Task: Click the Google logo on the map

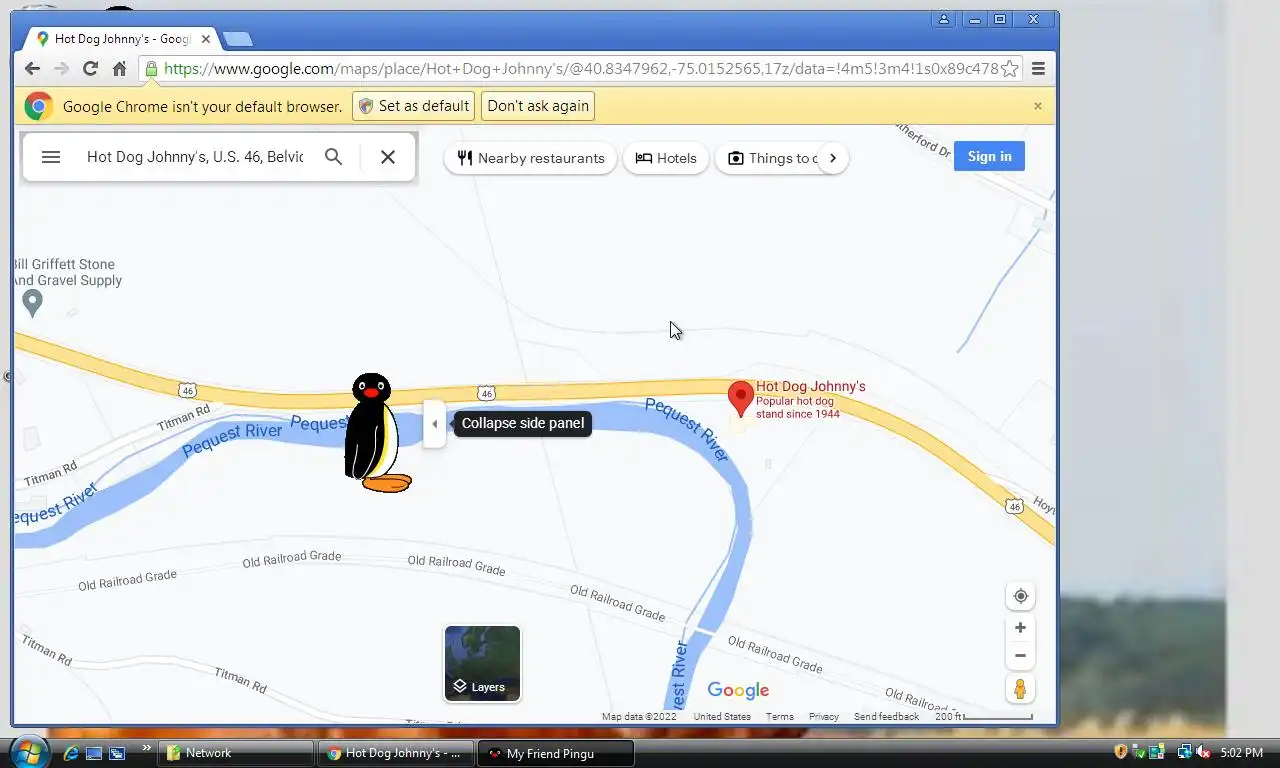Action: 738,690
